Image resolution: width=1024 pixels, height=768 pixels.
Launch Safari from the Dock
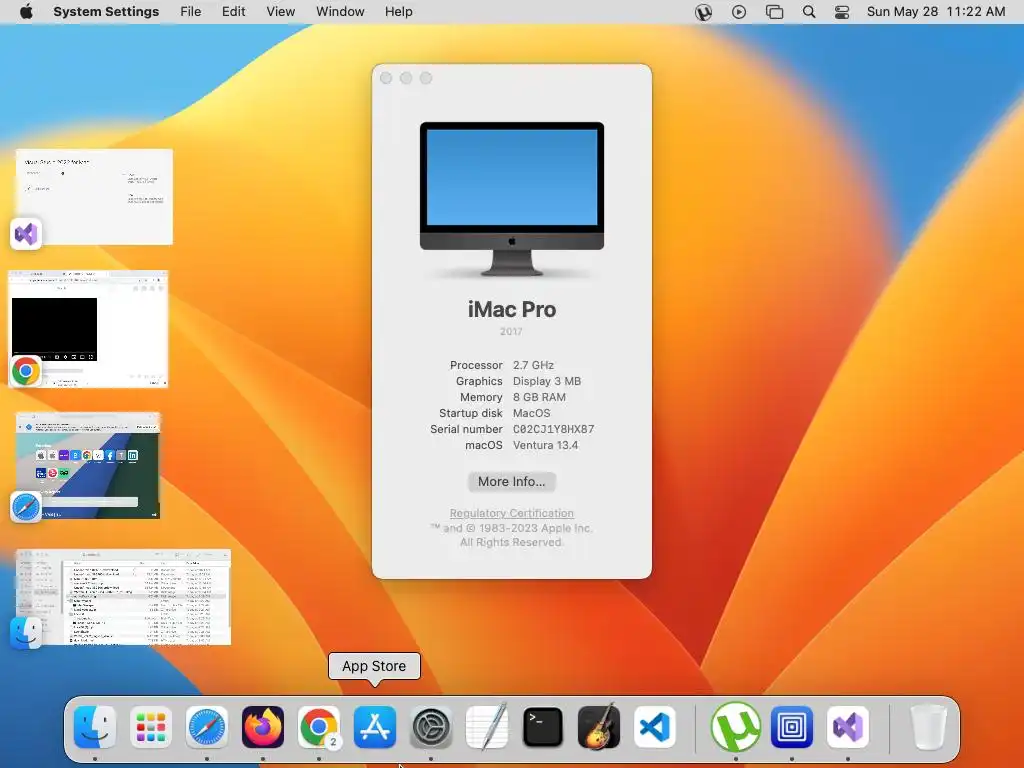(207, 727)
